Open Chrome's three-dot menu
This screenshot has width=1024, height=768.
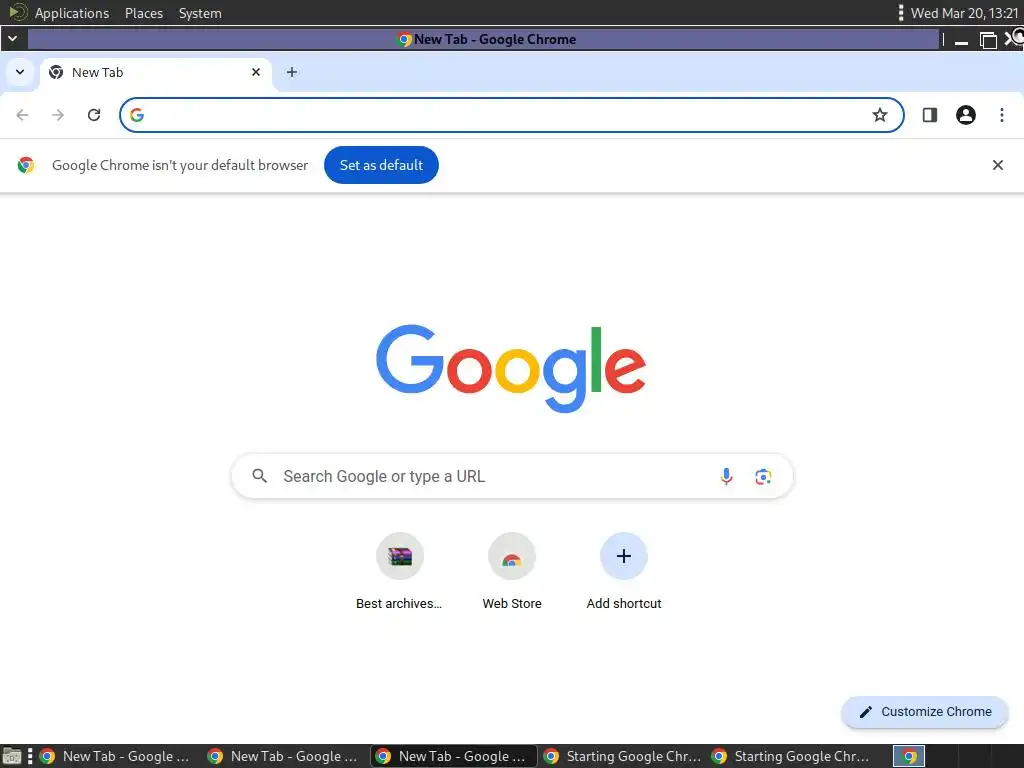coord(1001,115)
